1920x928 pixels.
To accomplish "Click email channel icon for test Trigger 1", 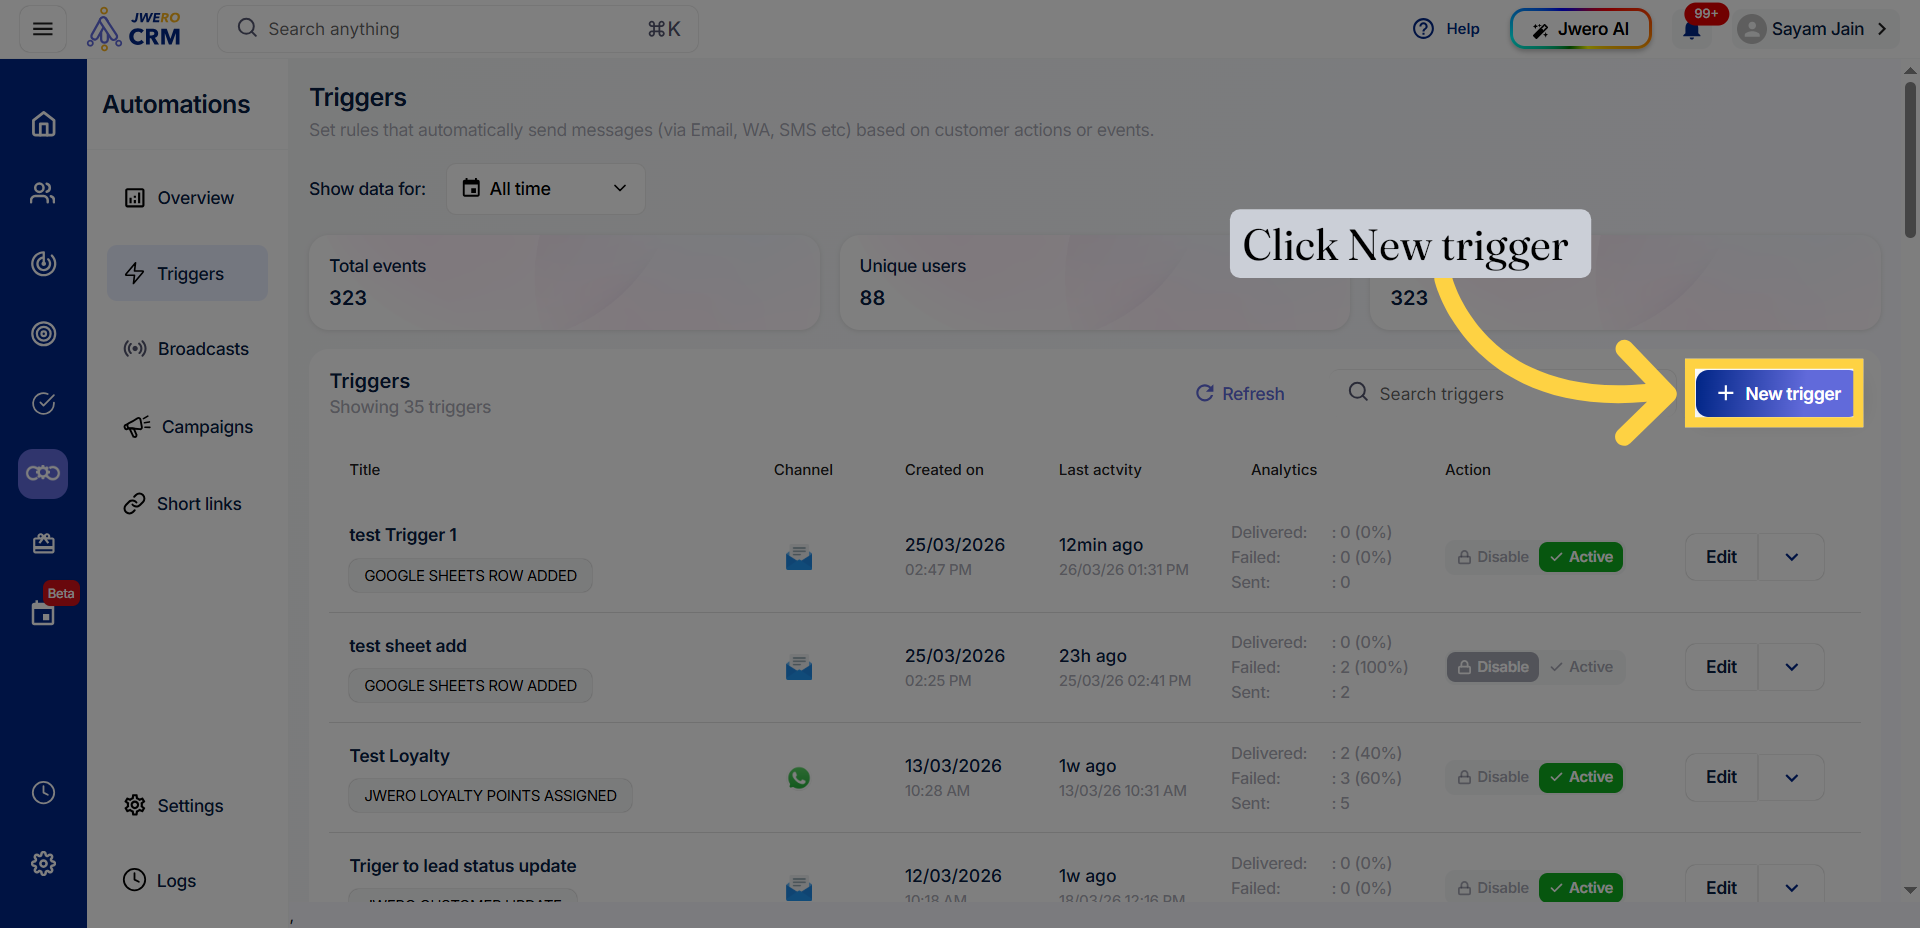I will tap(799, 557).
